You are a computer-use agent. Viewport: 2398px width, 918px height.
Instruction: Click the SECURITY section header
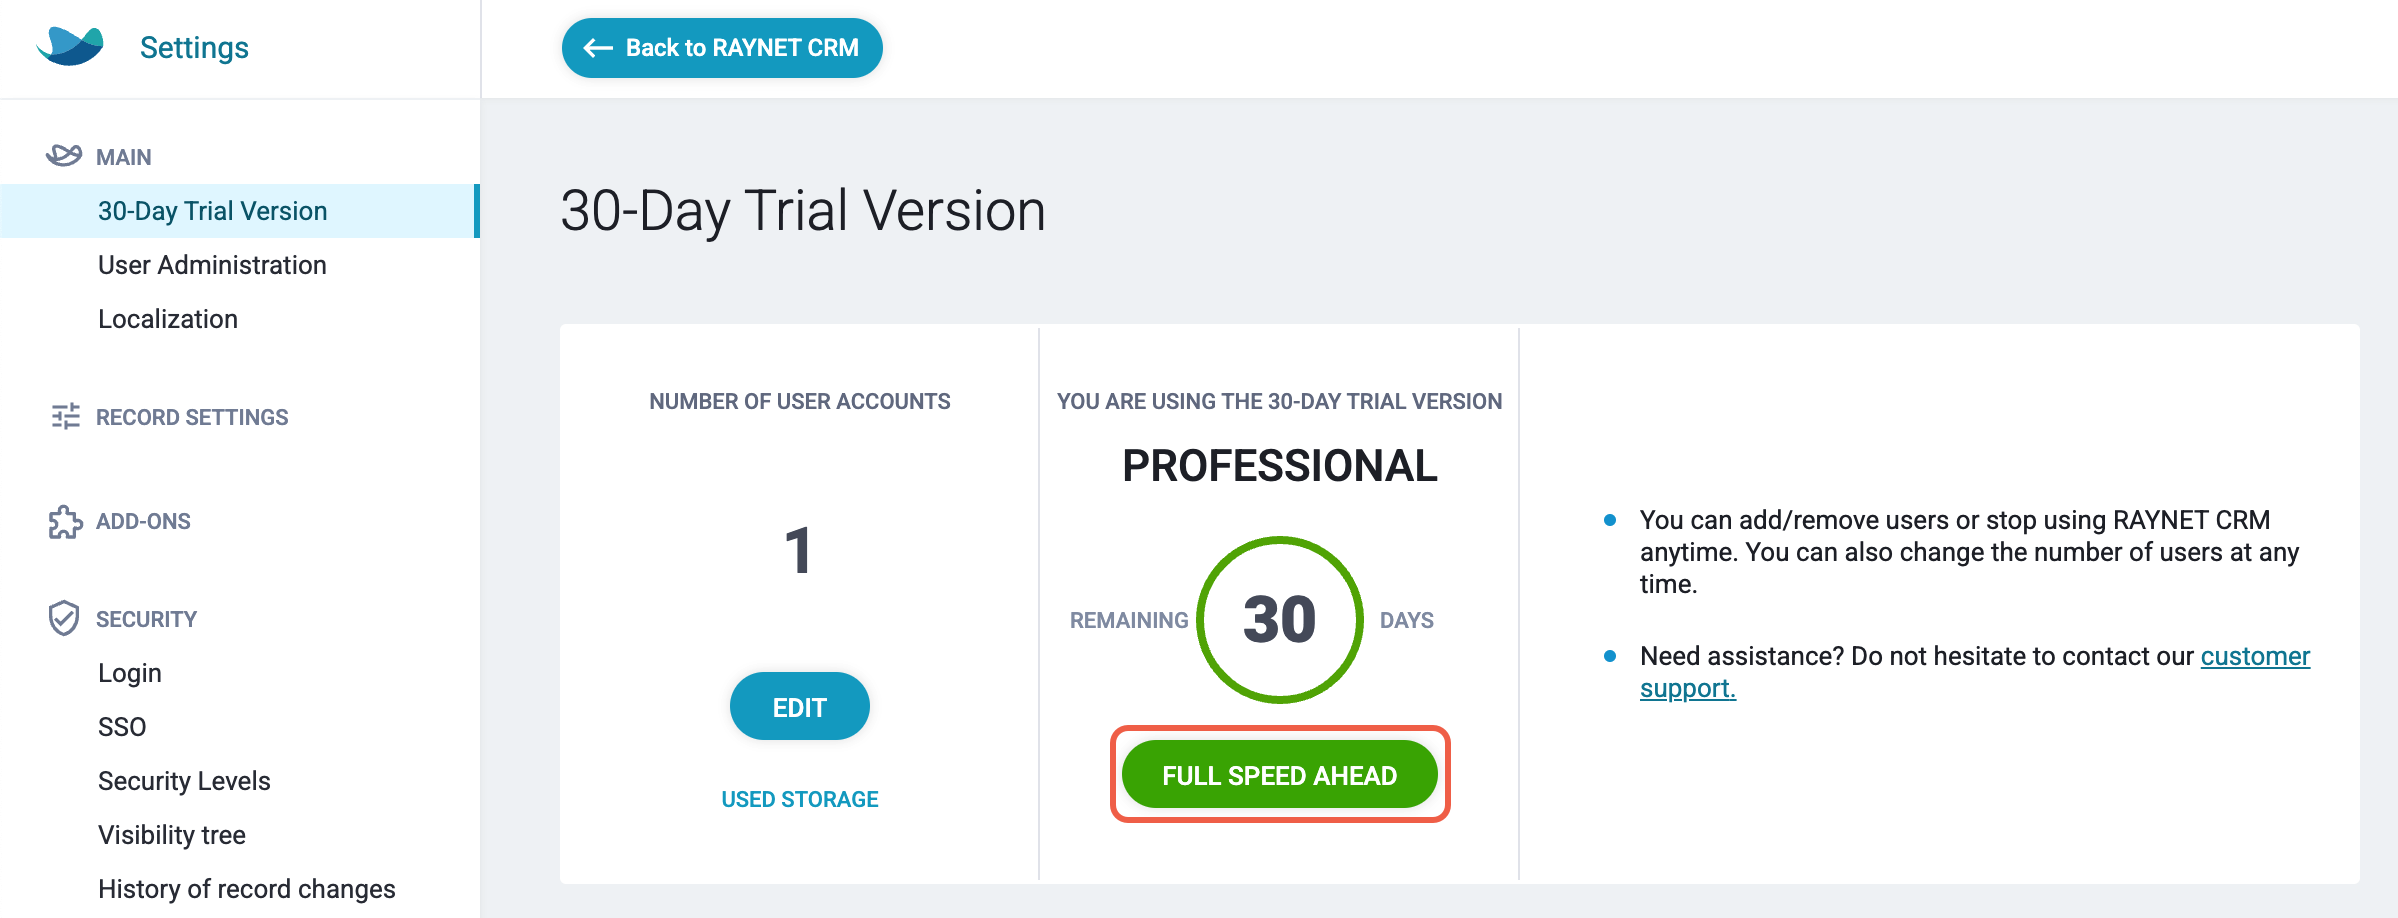(x=146, y=619)
